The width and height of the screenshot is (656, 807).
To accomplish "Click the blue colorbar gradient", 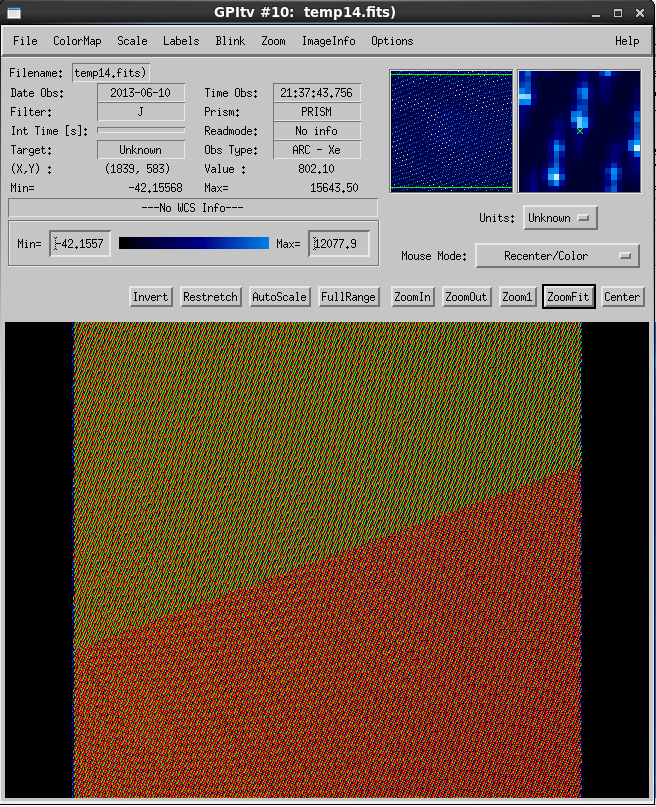I will (194, 243).
